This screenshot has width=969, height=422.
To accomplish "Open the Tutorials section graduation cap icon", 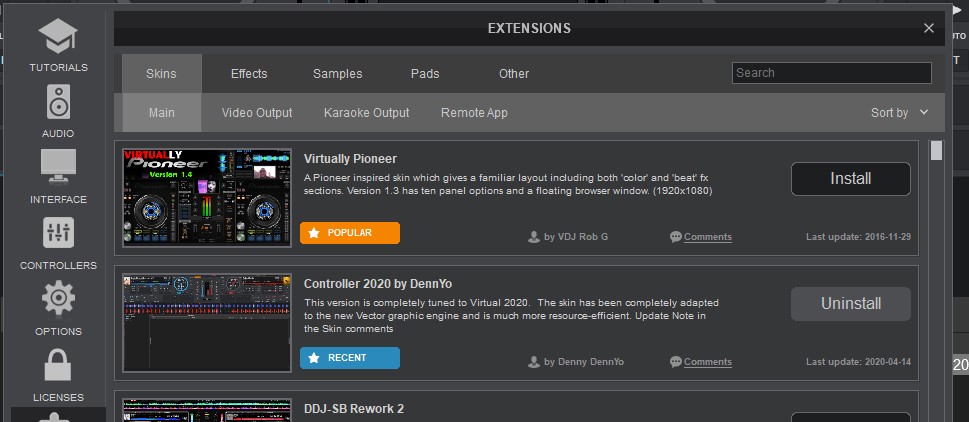I will [58, 36].
